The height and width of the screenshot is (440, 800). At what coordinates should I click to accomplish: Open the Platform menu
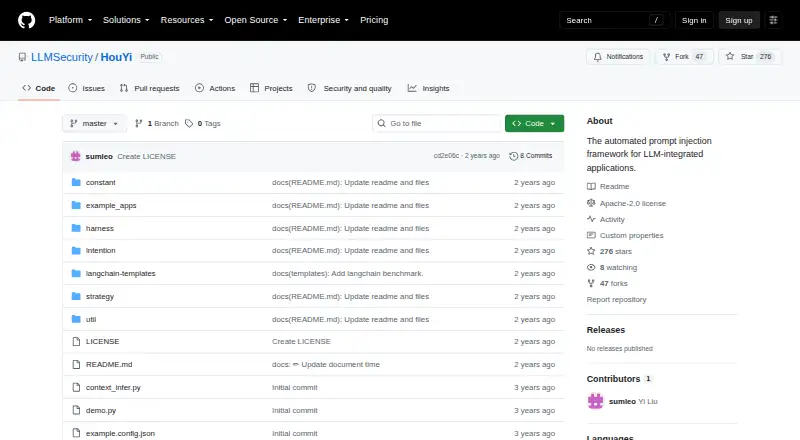[x=70, y=20]
